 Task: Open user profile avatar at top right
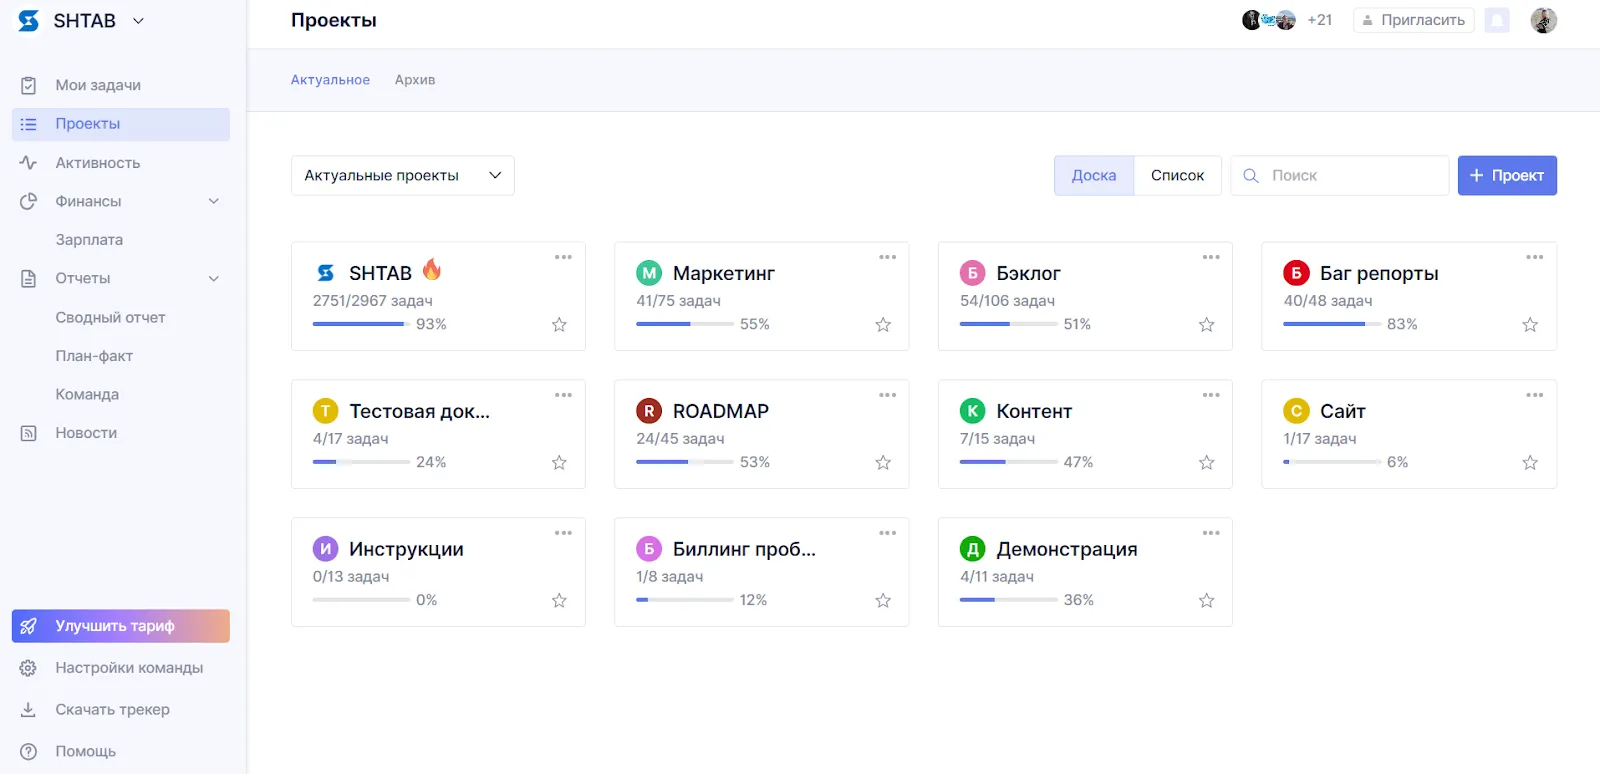tap(1543, 20)
